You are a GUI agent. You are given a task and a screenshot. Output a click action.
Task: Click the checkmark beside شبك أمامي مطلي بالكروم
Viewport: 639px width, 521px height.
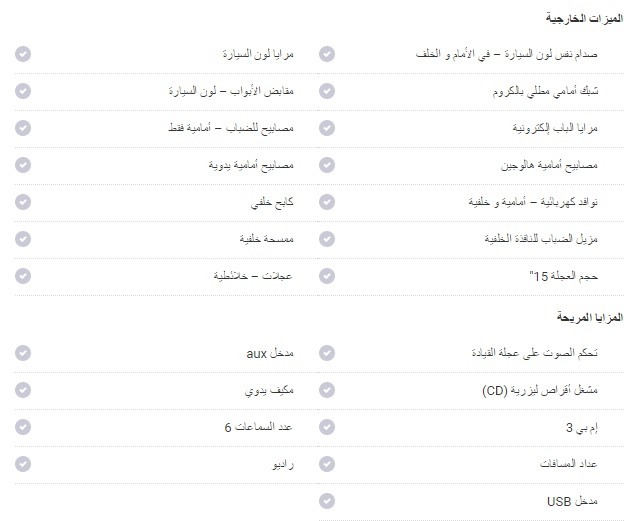[x=327, y=91]
